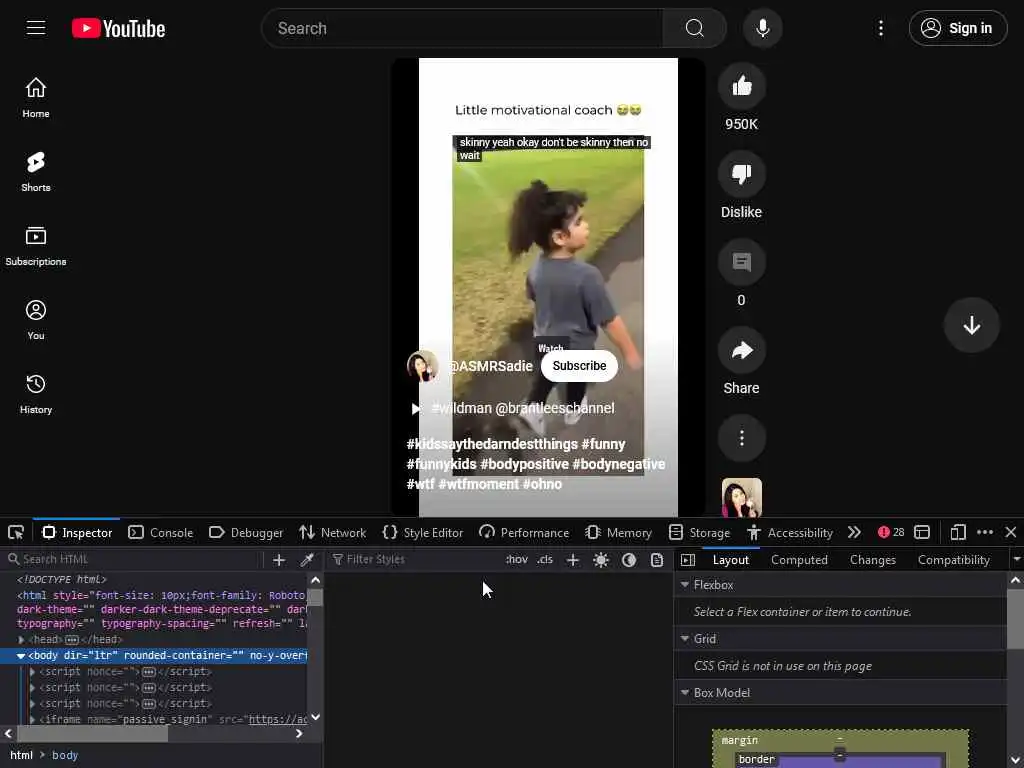This screenshot has height=768, width=1024.
Task: Open the #bodypositive hashtag link
Action: [x=524, y=464]
